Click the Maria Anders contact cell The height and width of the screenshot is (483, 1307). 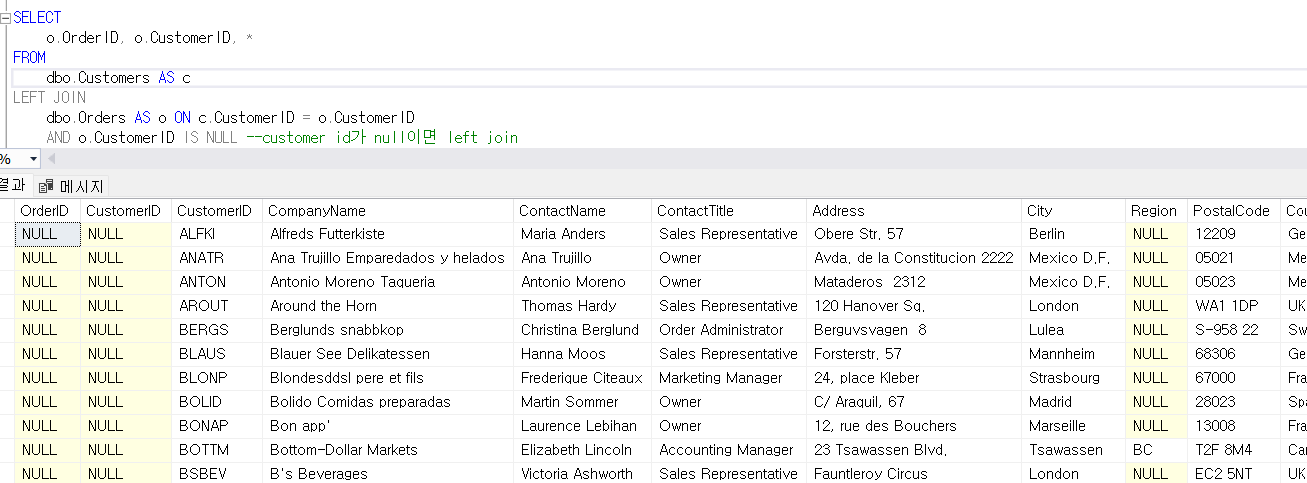click(582, 234)
